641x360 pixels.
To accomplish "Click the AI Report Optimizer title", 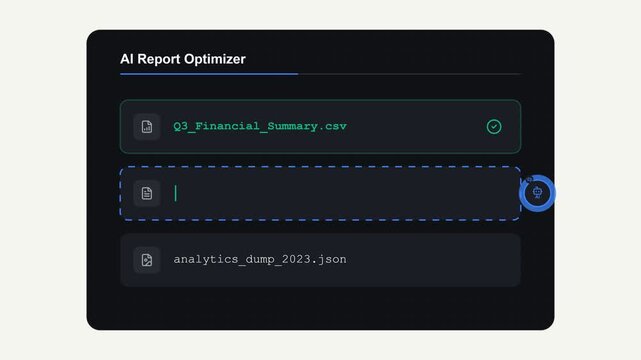I will click(x=183, y=59).
